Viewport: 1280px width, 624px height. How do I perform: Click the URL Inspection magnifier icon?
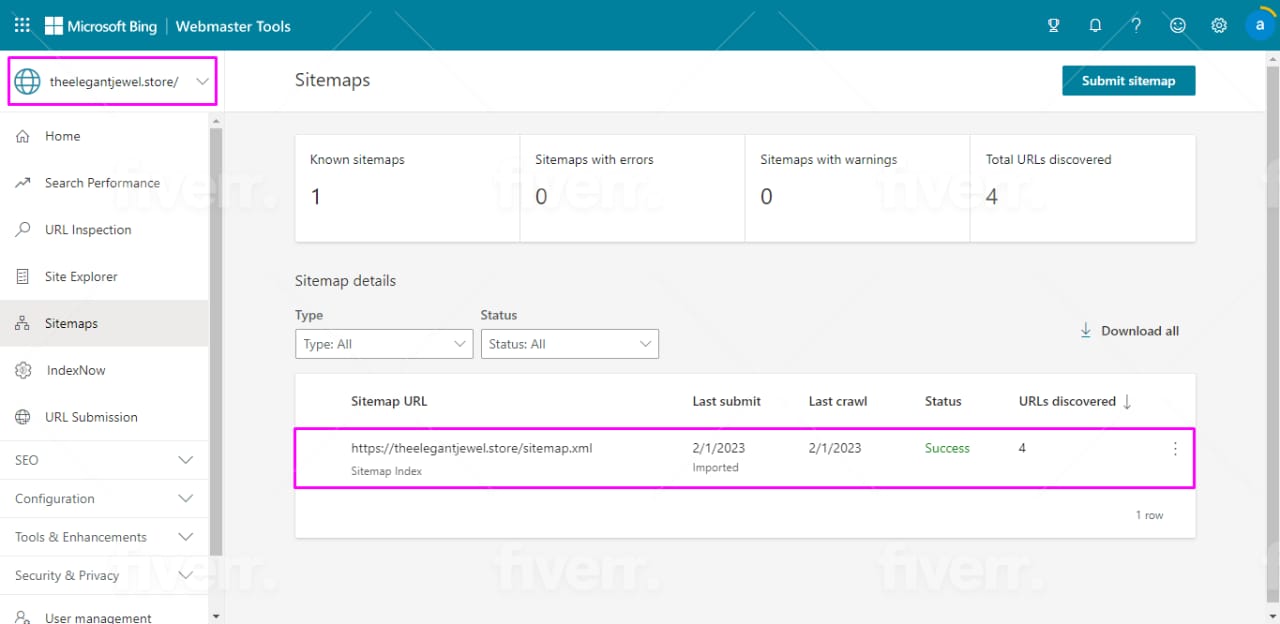coord(23,230)
